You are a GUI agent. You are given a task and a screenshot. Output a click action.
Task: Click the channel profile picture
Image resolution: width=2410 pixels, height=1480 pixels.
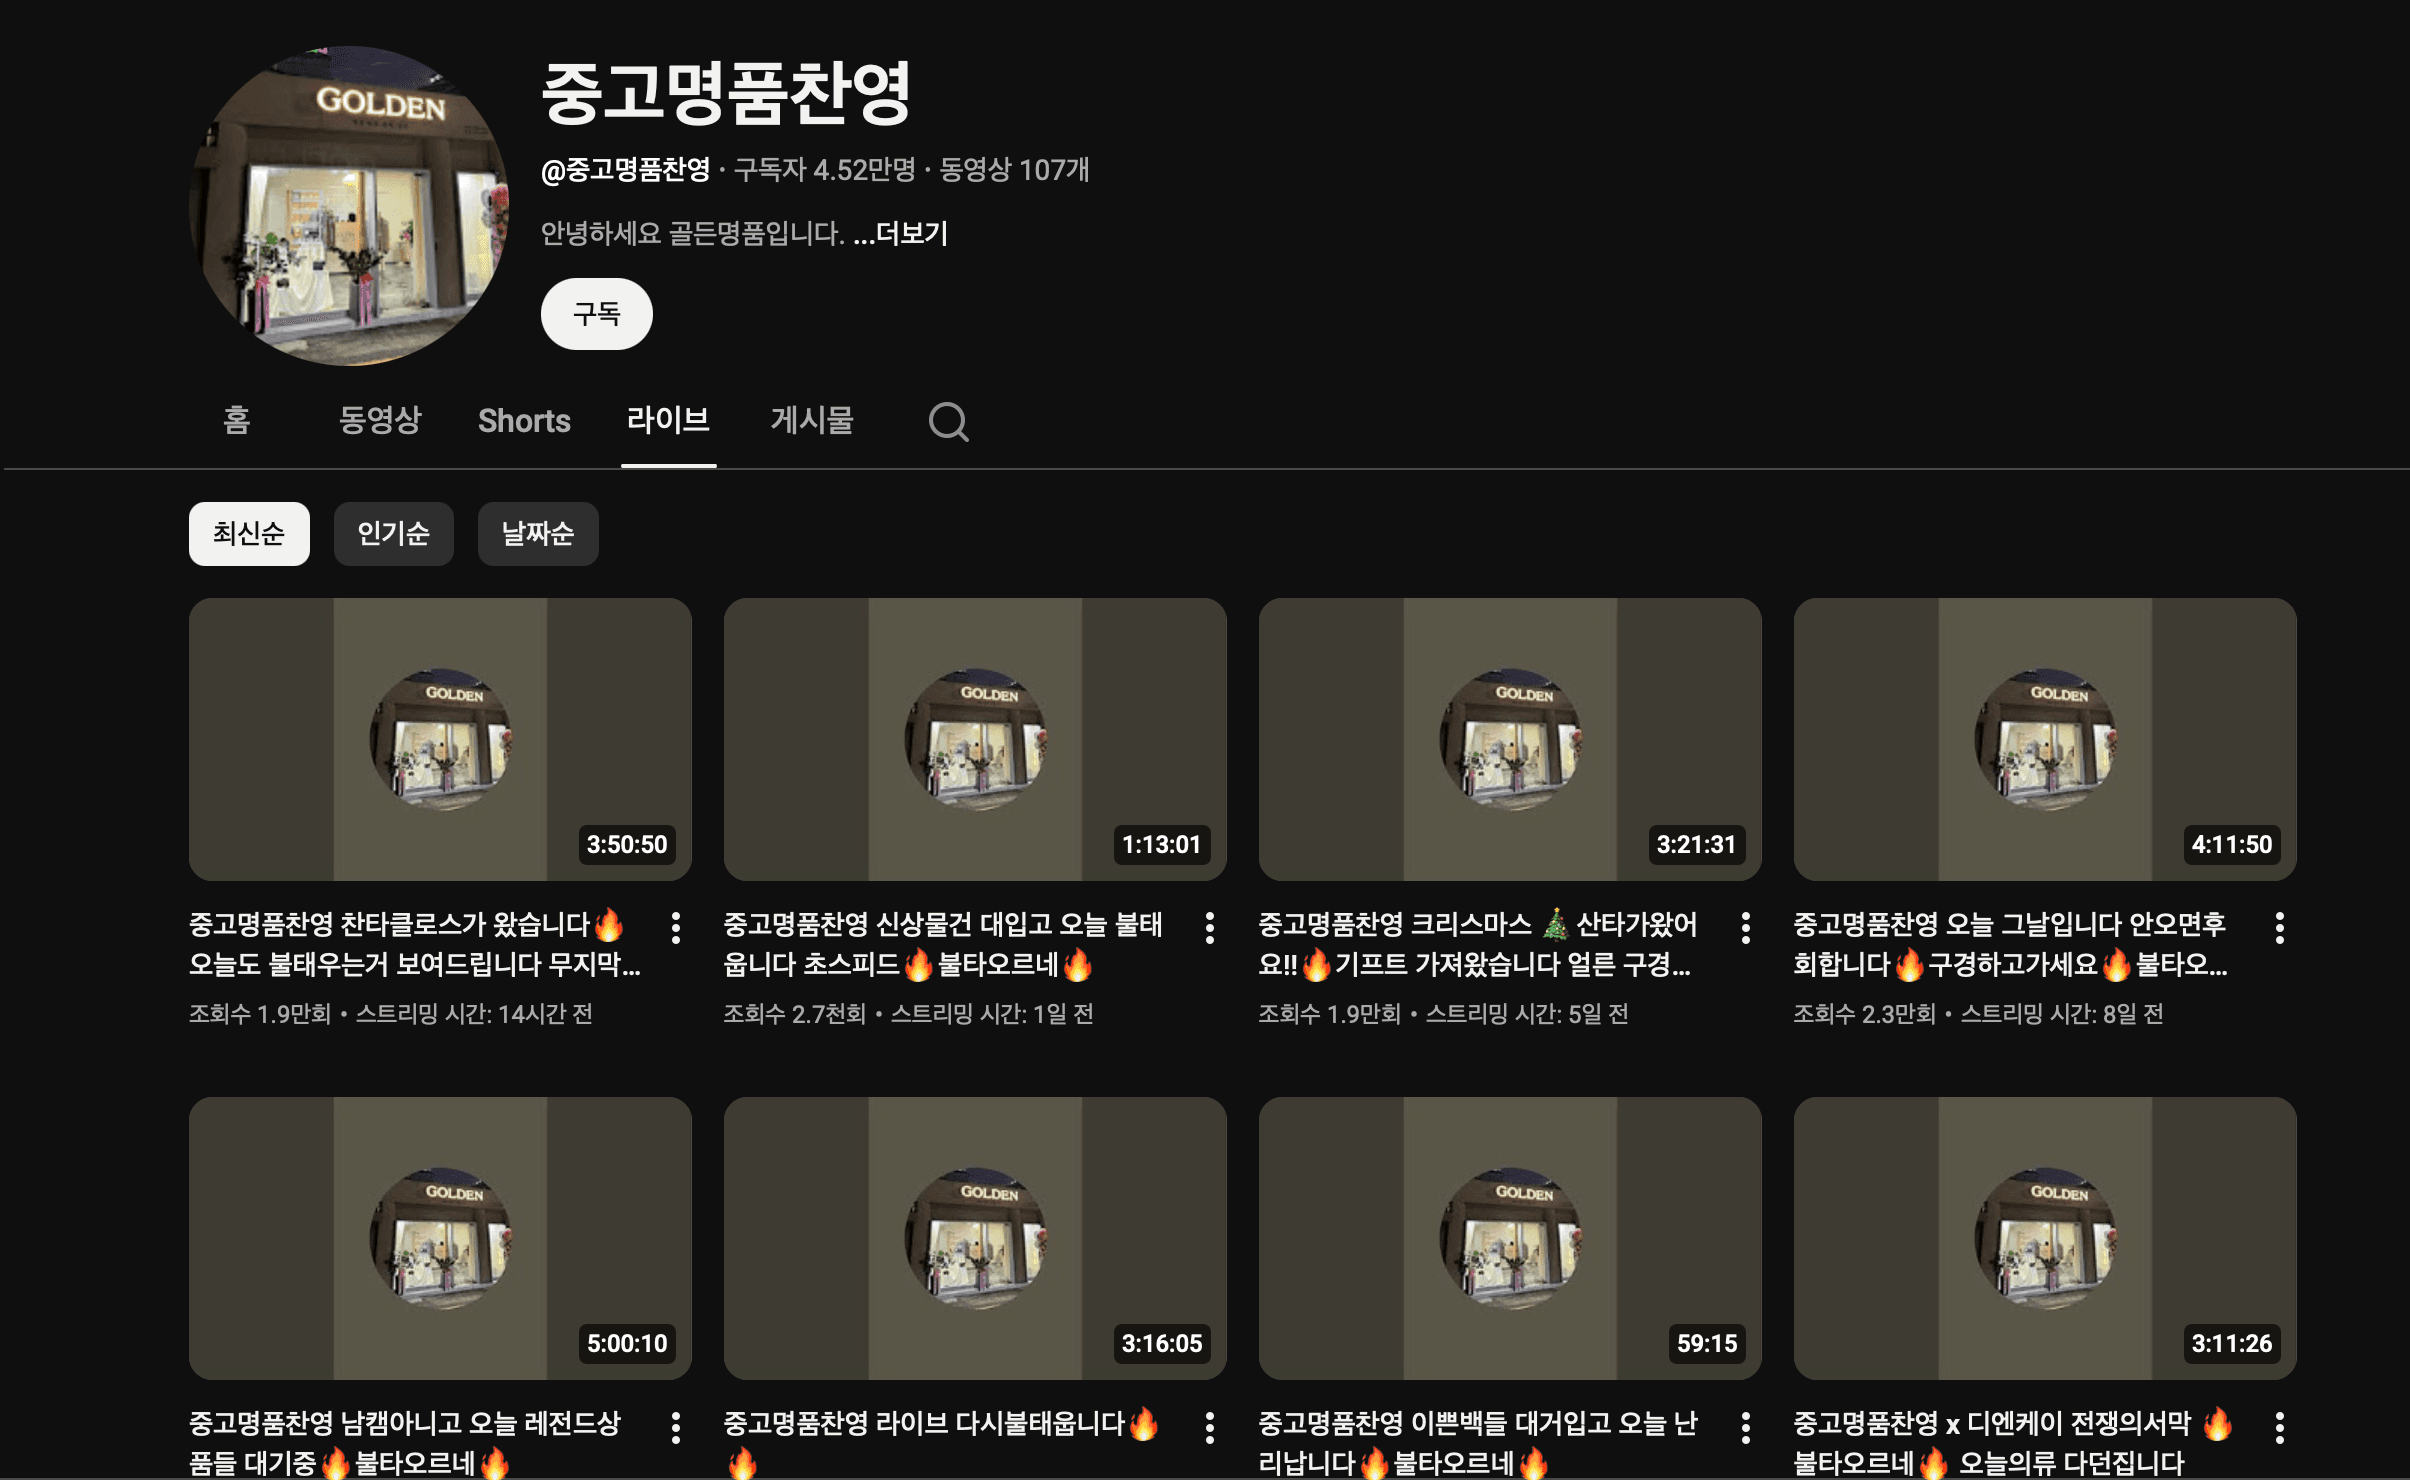pos(347,206)
